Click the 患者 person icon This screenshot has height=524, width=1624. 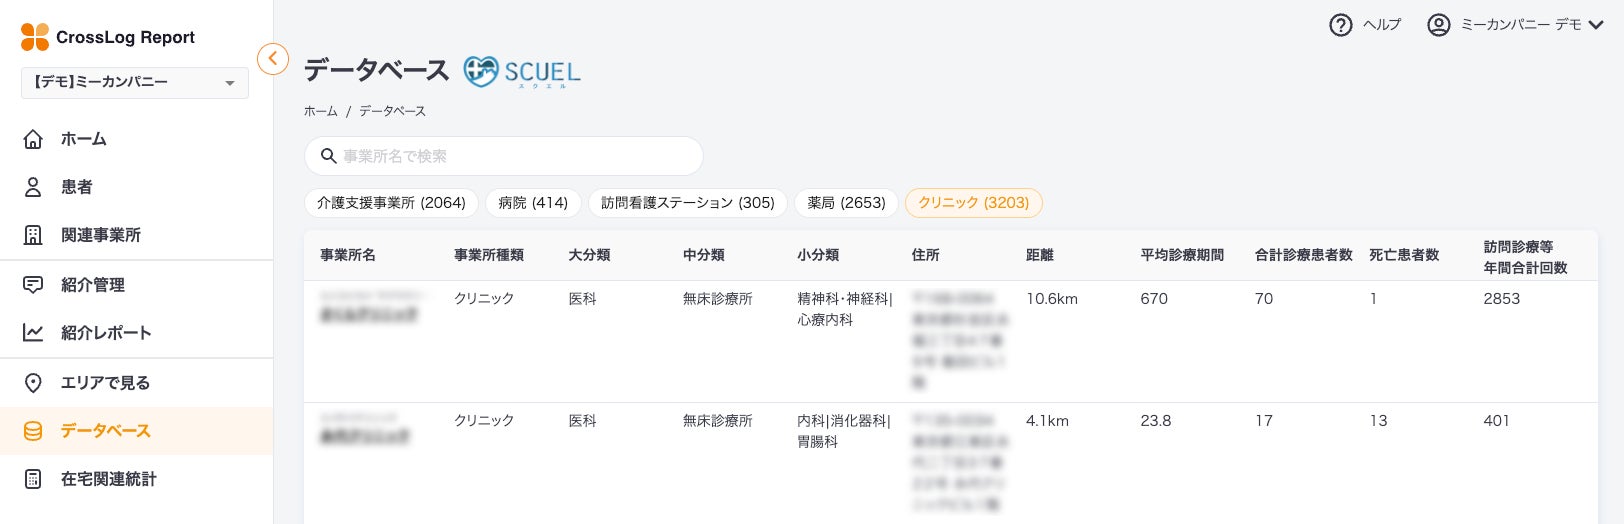33,187
